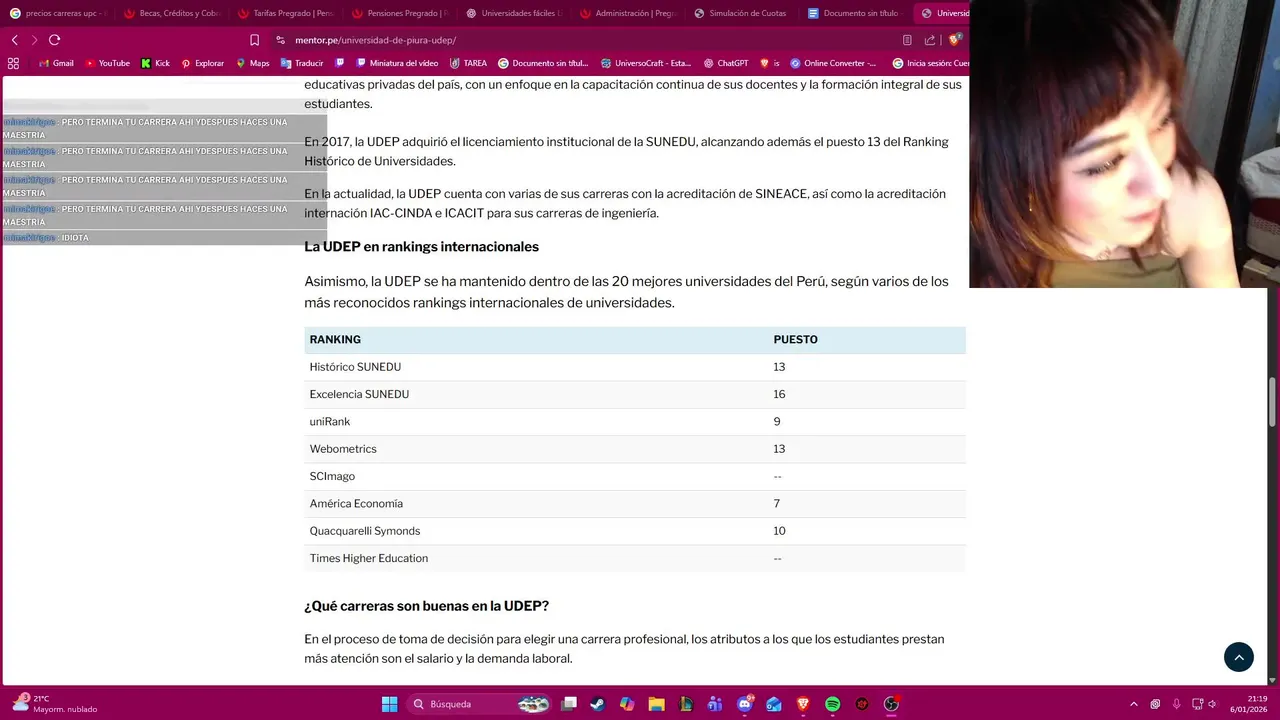Open Task View on the taskbar

coord(569,704)
